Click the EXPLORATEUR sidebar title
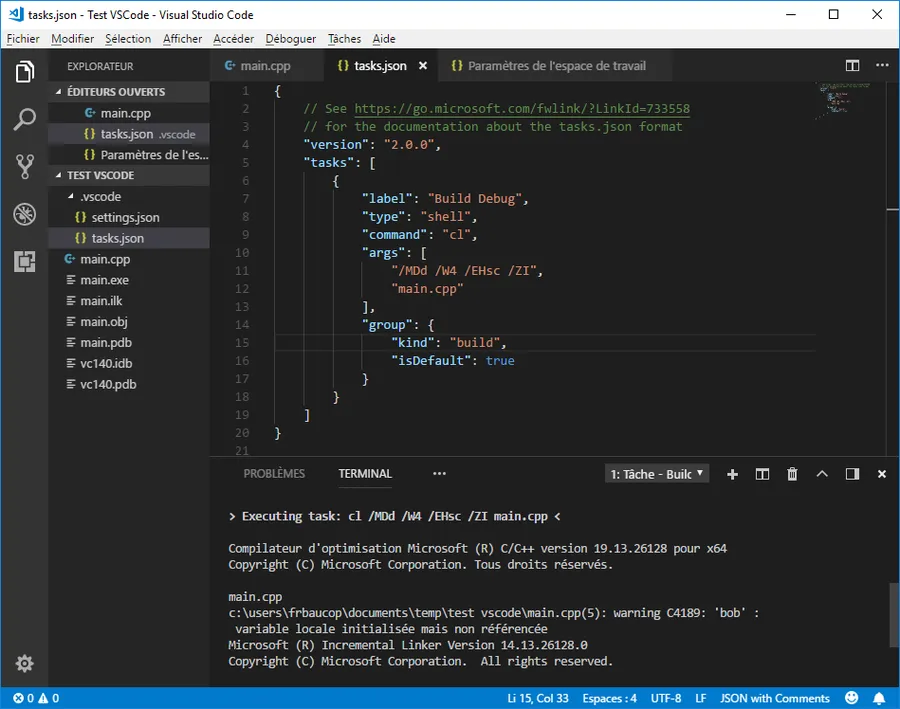900x709 pixels. 100,66
